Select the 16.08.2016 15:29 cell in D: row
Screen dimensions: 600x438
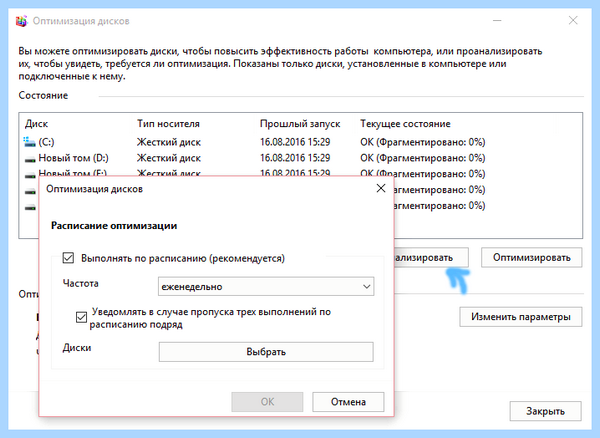[x=295, y=158]
